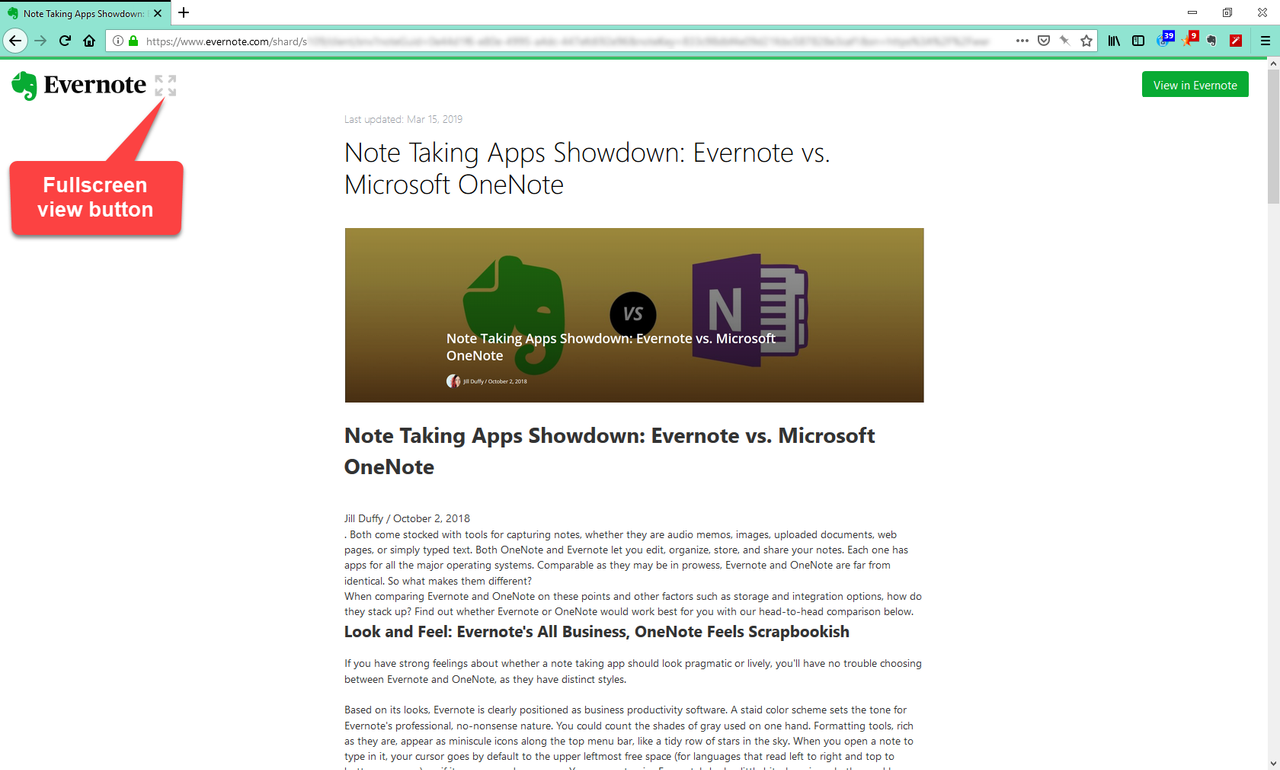The image size is (1280, 770).
Task: Show site information via info icon
Action: point(118,41)
